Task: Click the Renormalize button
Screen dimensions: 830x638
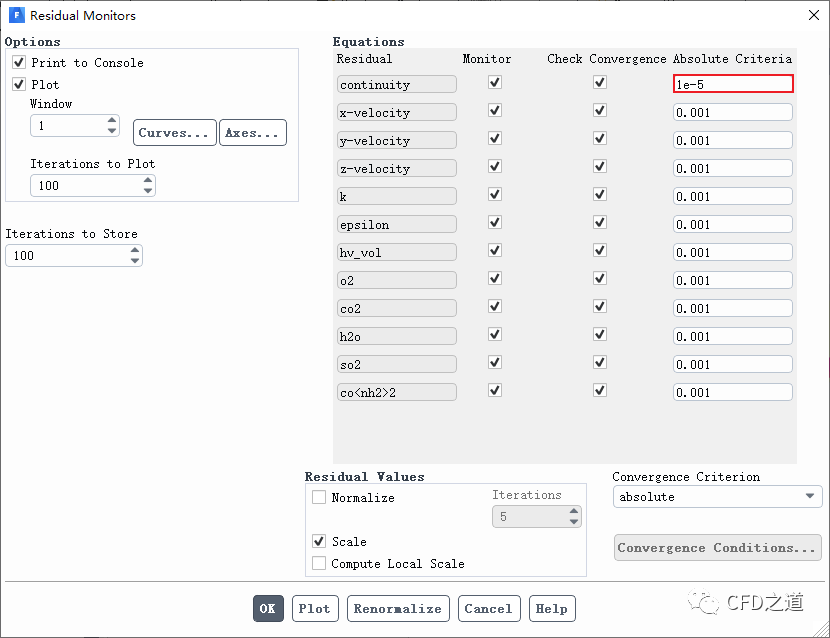Action: [397, 608]
